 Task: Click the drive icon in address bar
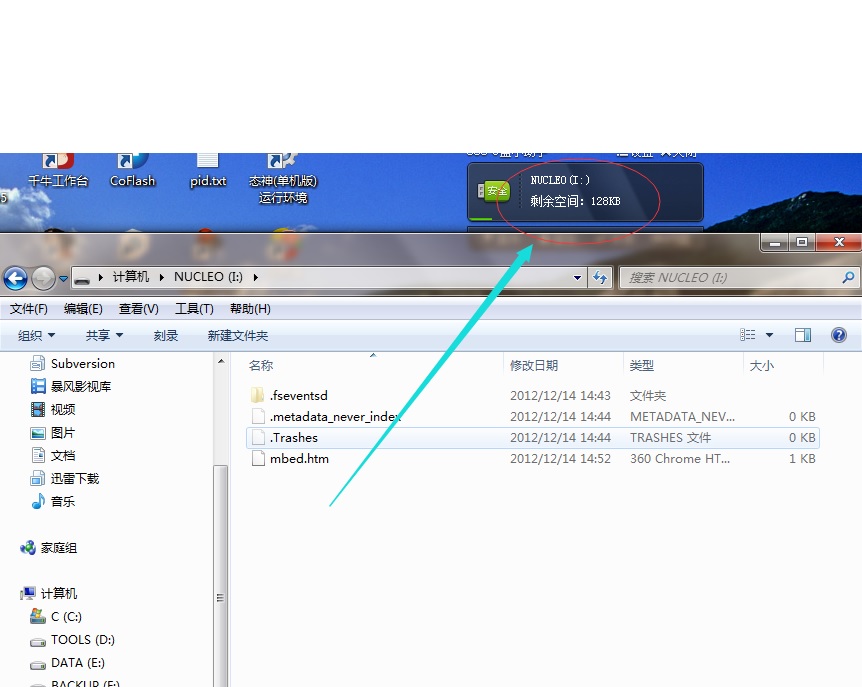tap(82, 279)
